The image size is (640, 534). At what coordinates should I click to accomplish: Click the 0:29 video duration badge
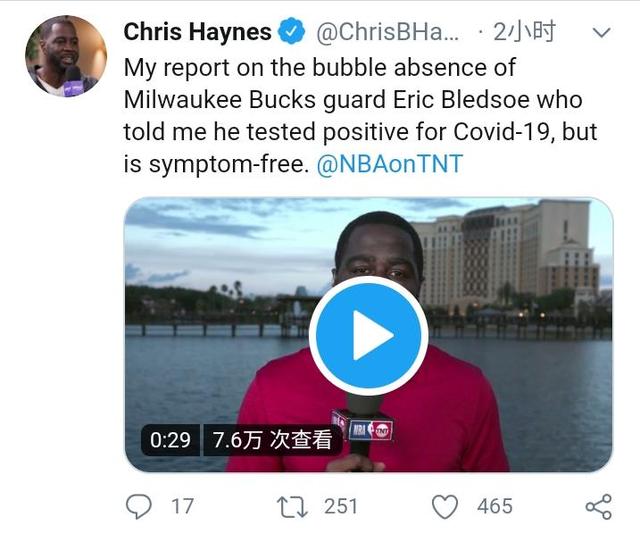click(x=170, y=440)
